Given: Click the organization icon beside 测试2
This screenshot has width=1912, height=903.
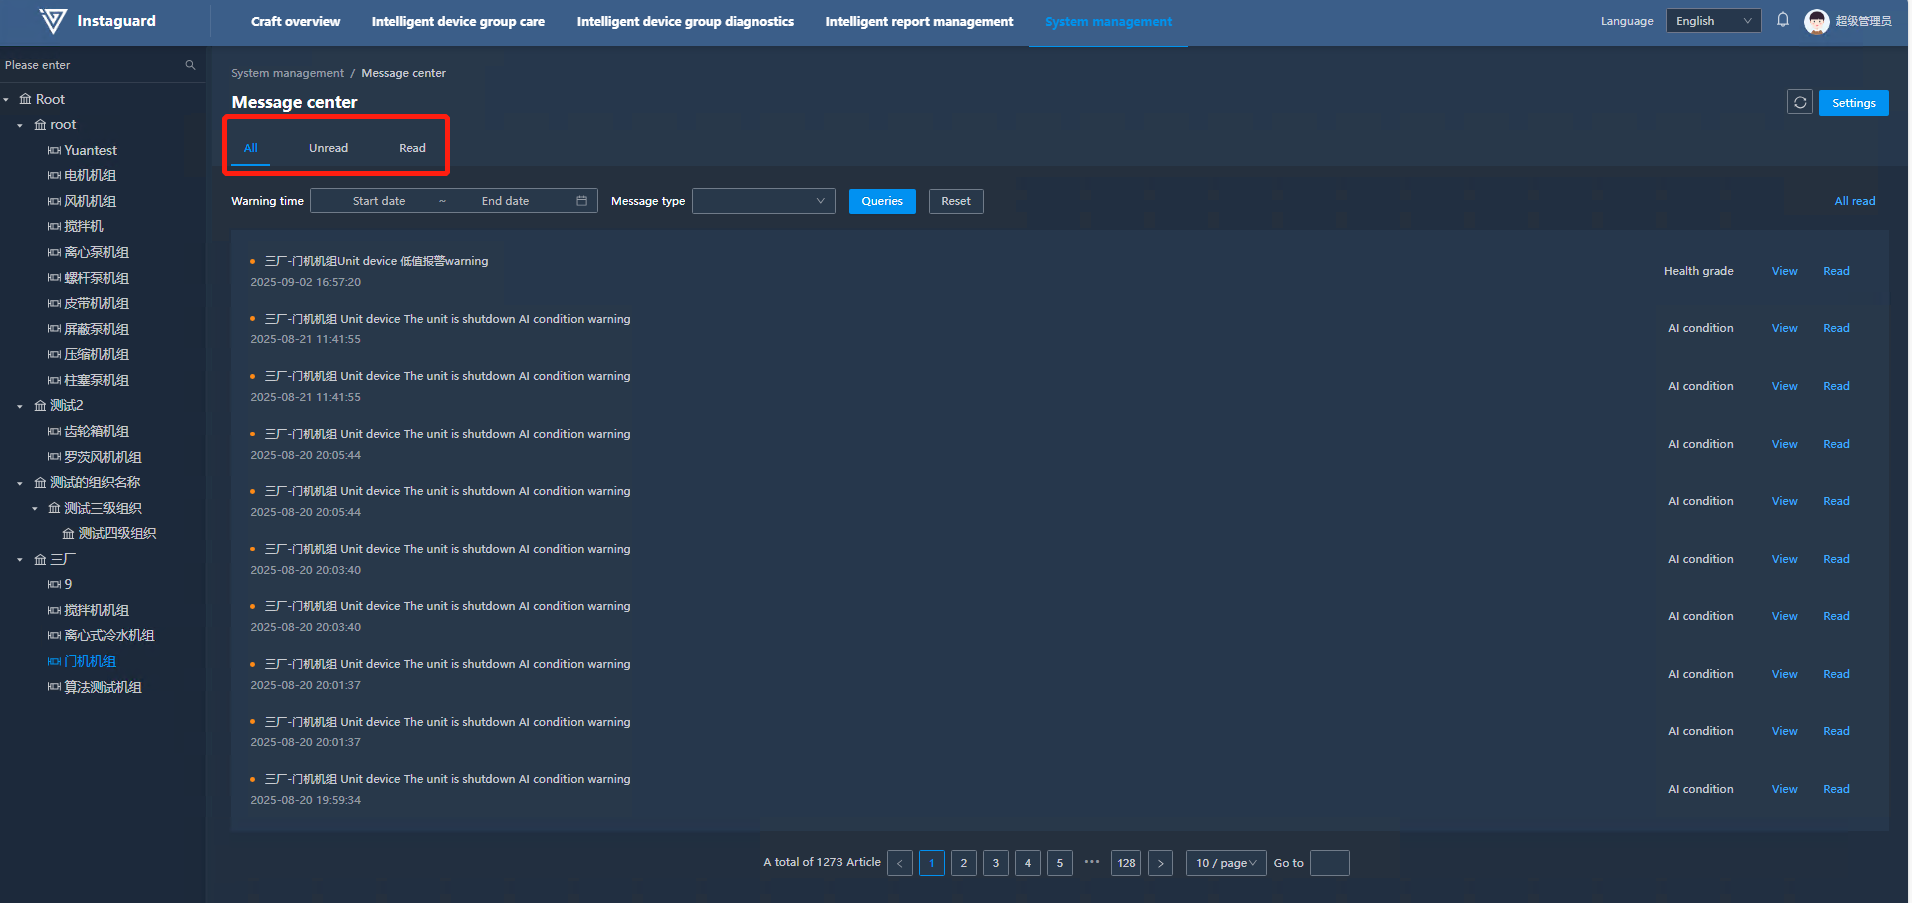Looking at the screenshot, I should tap(40, 406).
